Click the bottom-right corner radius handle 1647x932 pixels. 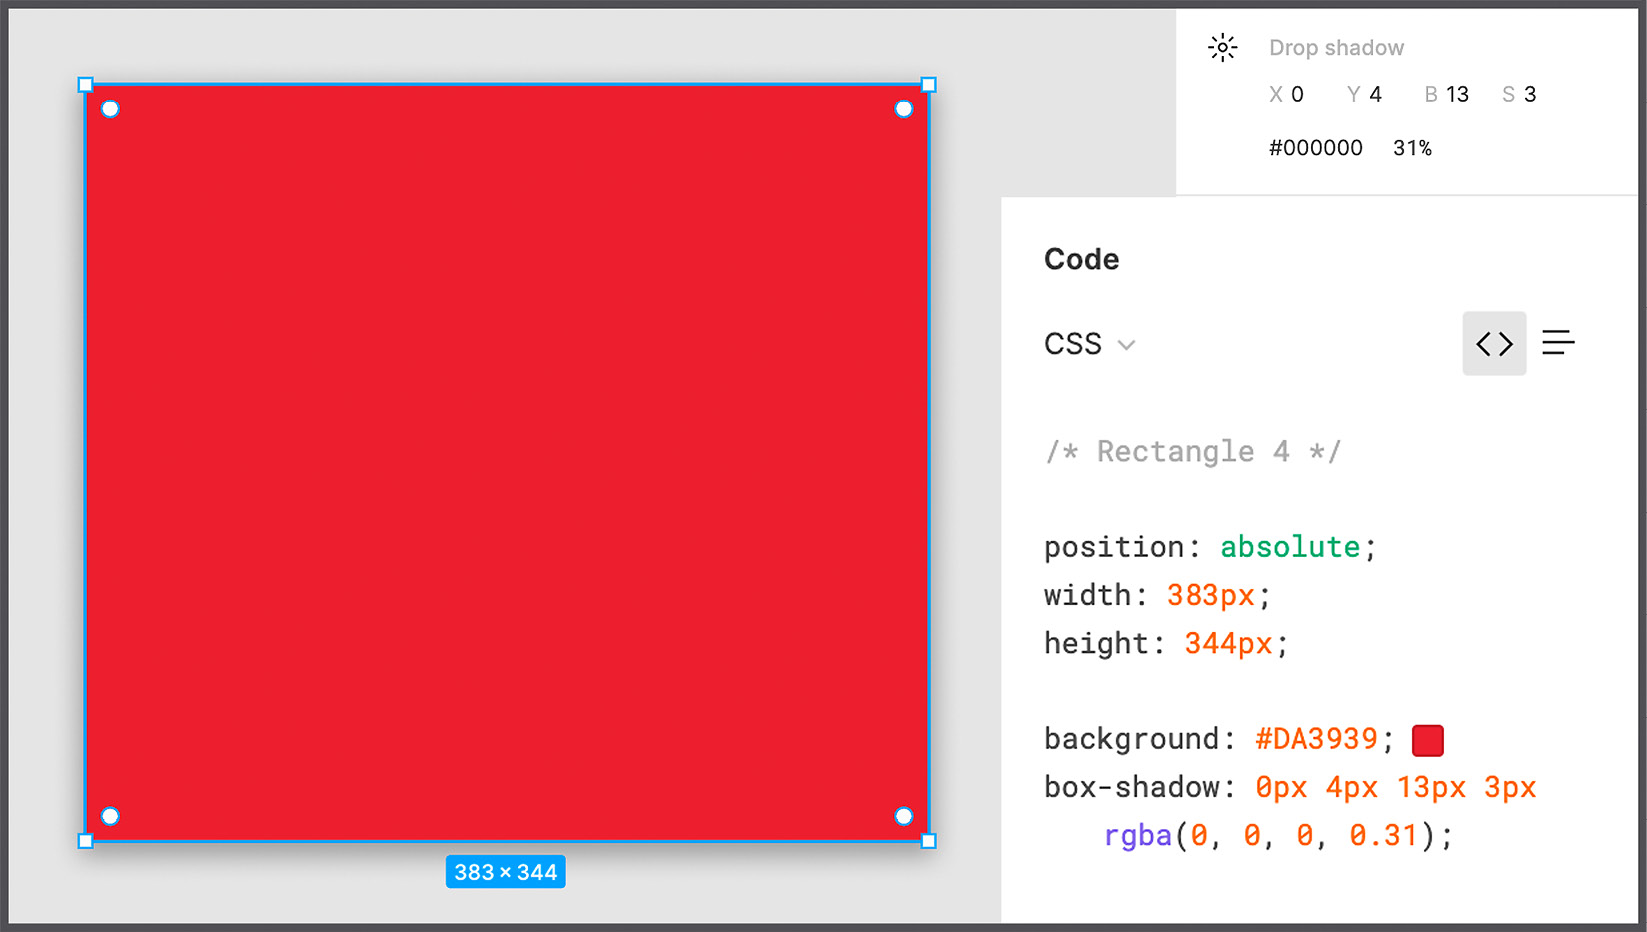coord(904,816)
